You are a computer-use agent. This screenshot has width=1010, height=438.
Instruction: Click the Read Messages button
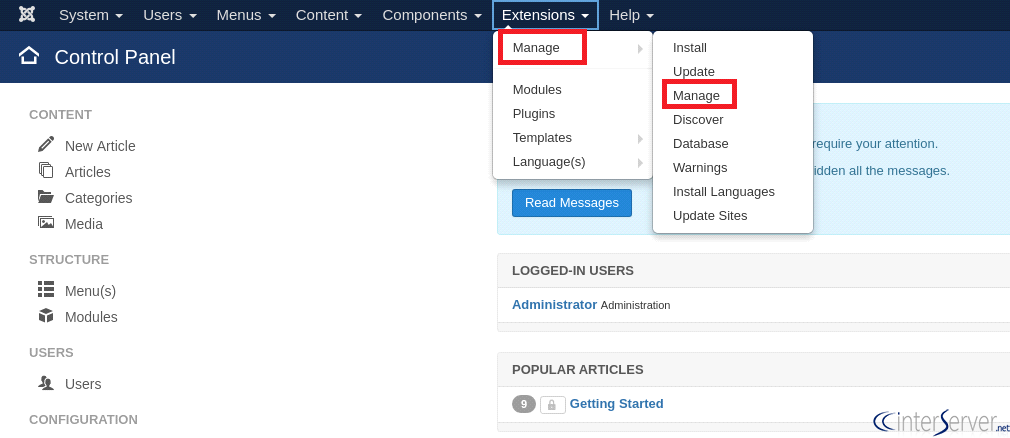point(572,203)
